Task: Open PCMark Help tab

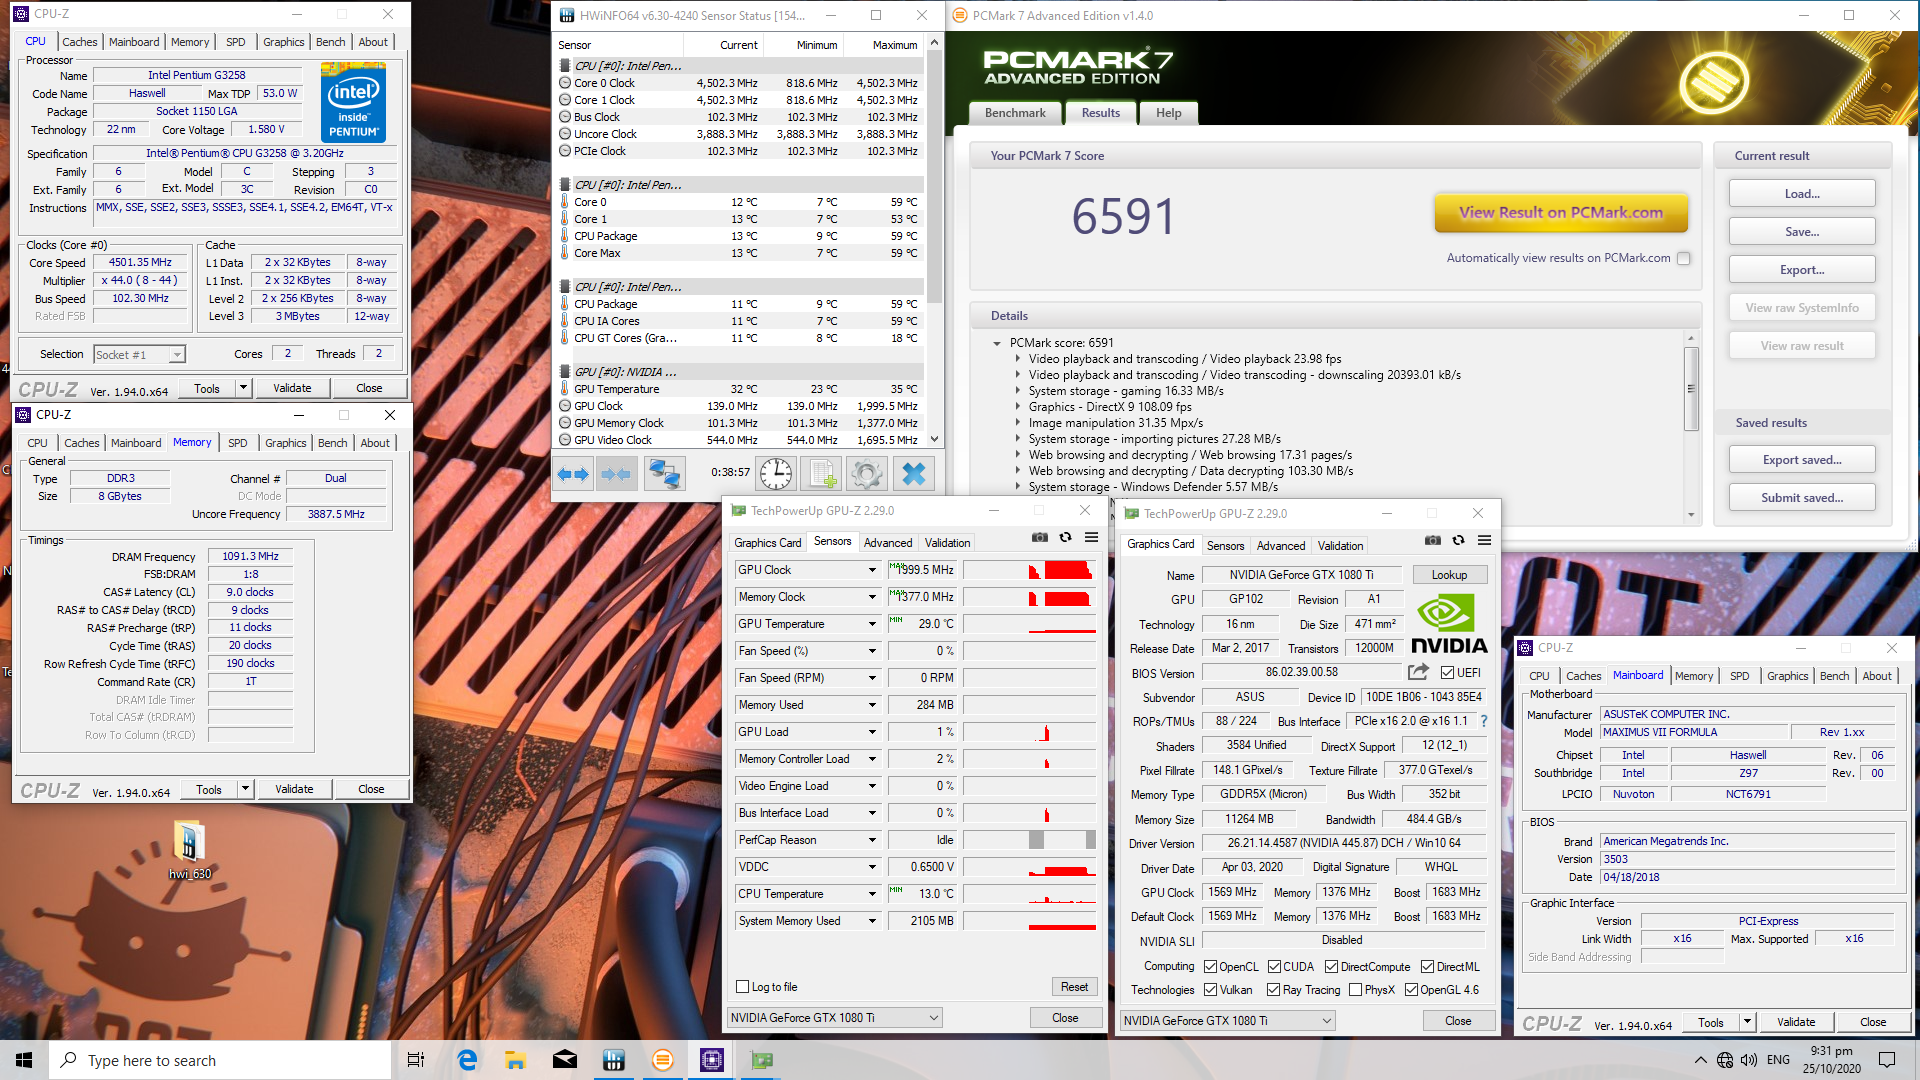Action: coord(1168,113)
